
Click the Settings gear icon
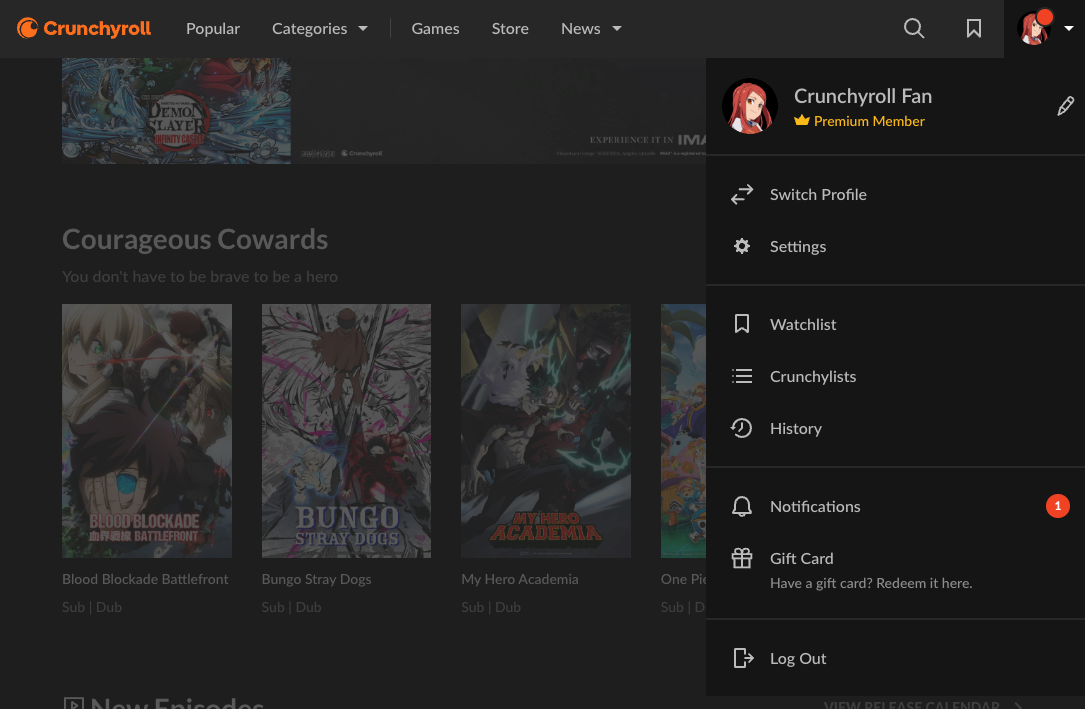[x=742, y=246]
